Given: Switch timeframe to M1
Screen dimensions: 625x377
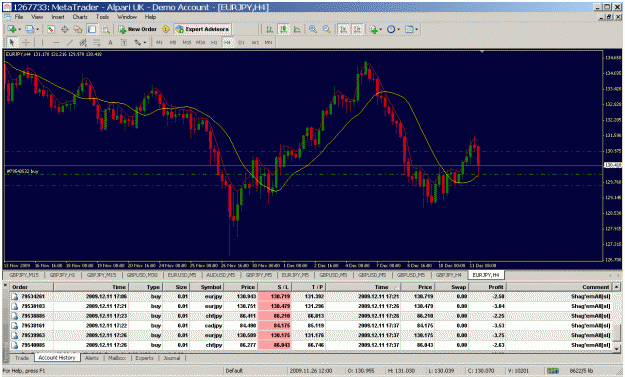Looking at the screenshot, I should click(x=159, y=42).
